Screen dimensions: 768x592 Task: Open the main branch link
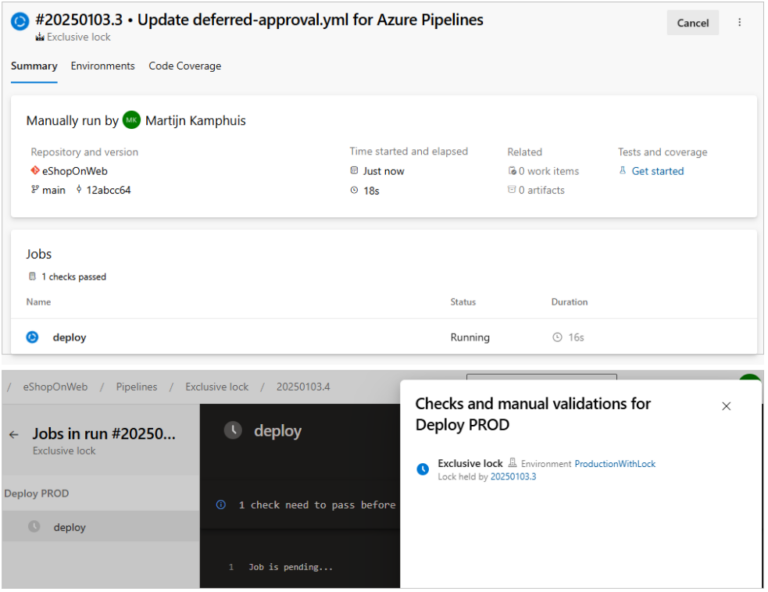53,190
